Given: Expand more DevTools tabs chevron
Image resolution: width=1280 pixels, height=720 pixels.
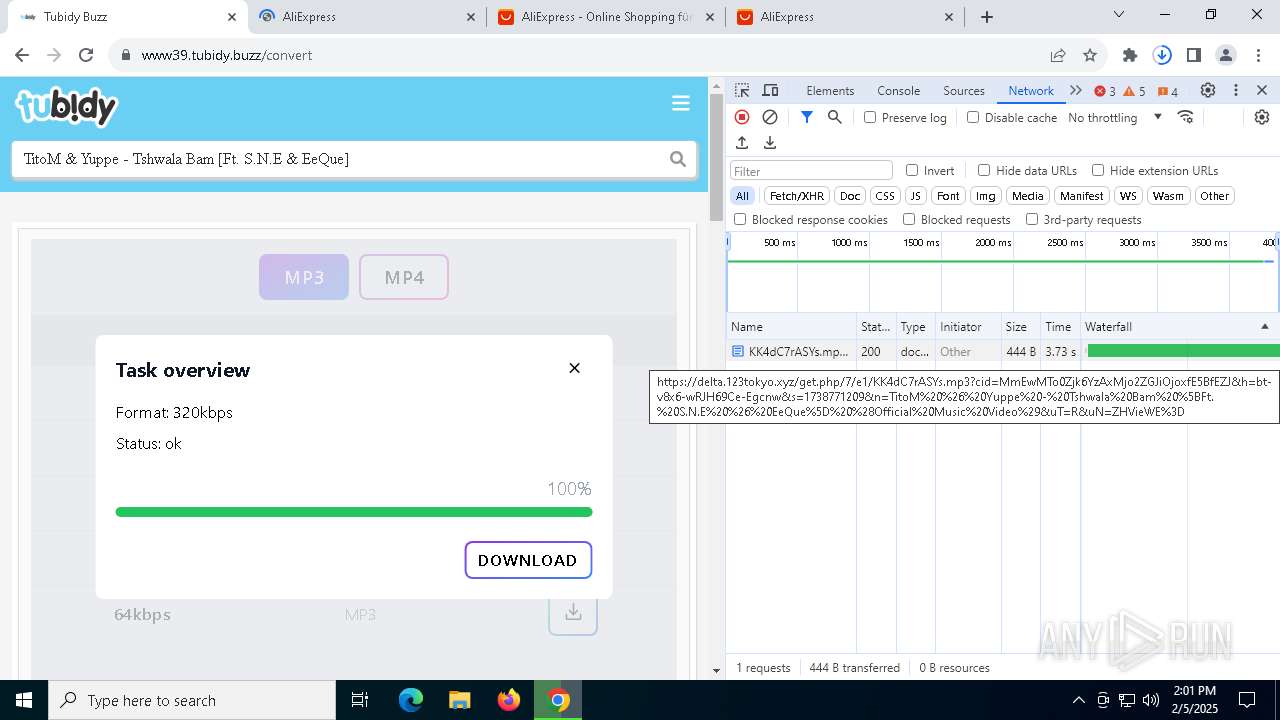Looking at the screenshot, I should coord(1076,90).
